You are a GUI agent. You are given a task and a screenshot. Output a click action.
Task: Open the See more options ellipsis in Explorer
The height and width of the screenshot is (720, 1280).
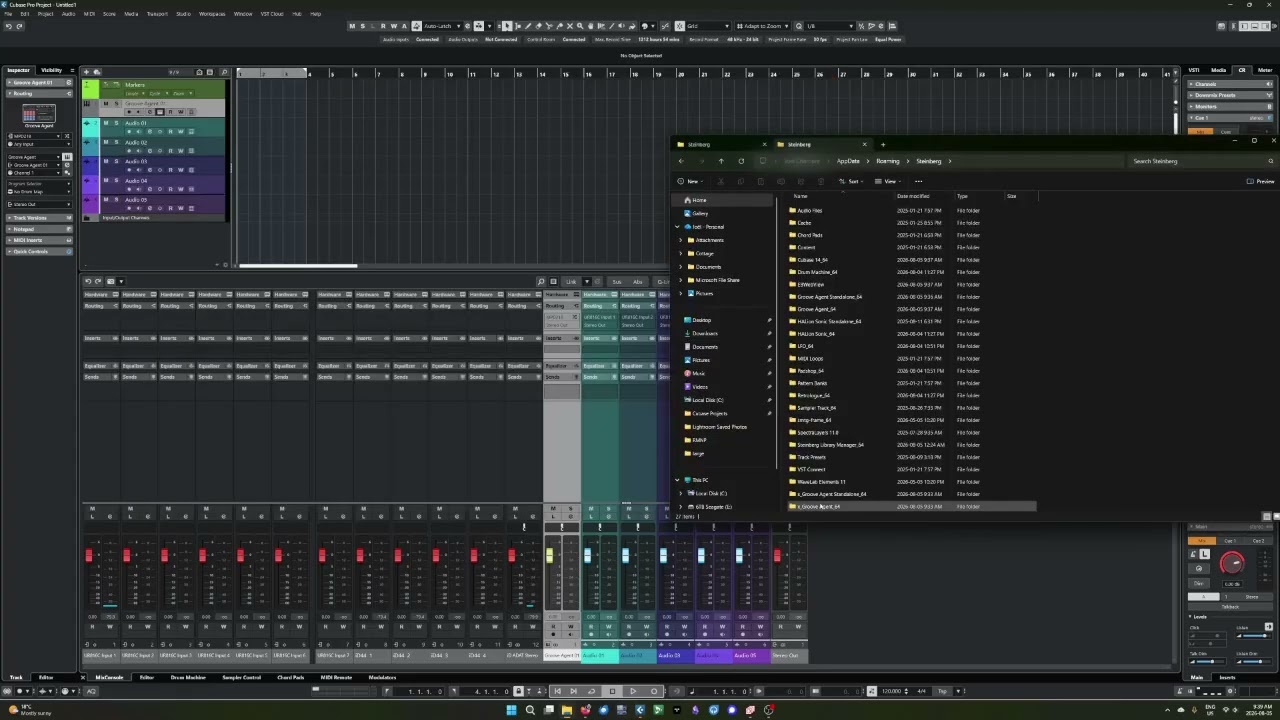(918, 181)
